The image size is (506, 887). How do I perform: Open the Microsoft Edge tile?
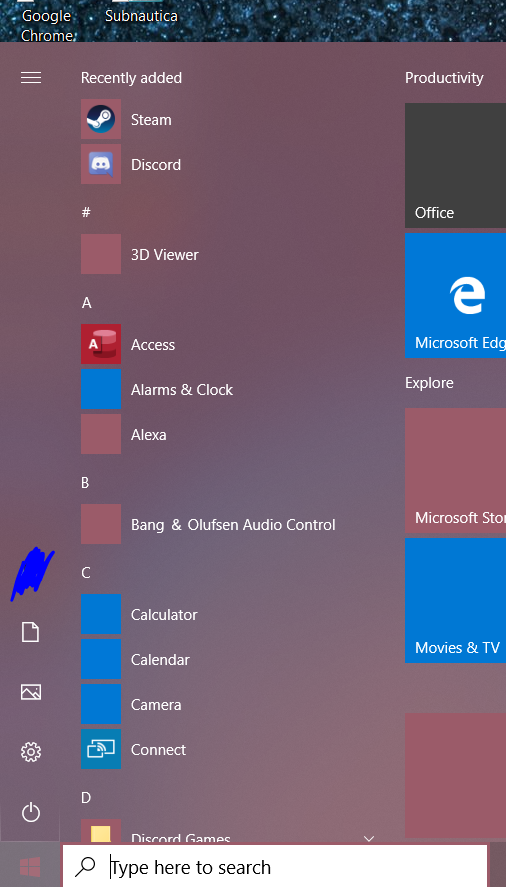[455, 295]
